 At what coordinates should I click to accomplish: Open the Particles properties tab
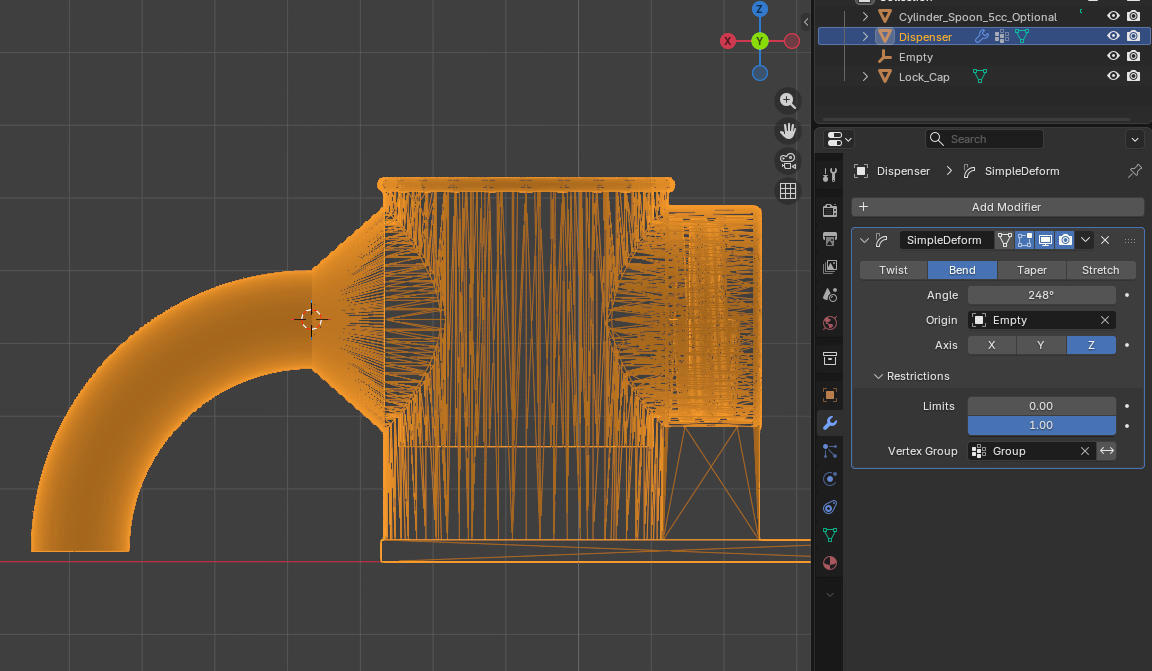click(x=829, y=451)
